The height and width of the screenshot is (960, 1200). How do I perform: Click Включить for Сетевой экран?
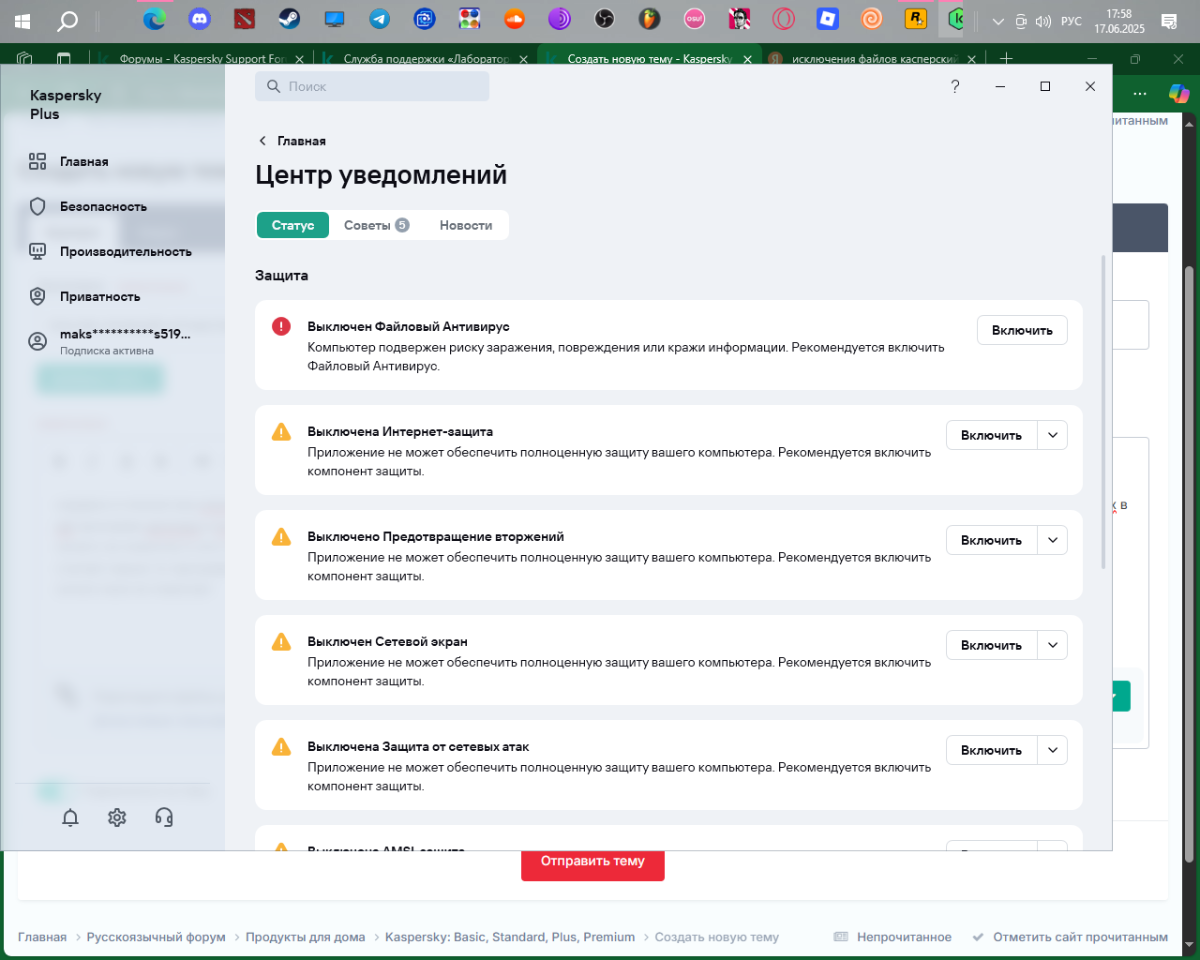click(x=991, y=645)
